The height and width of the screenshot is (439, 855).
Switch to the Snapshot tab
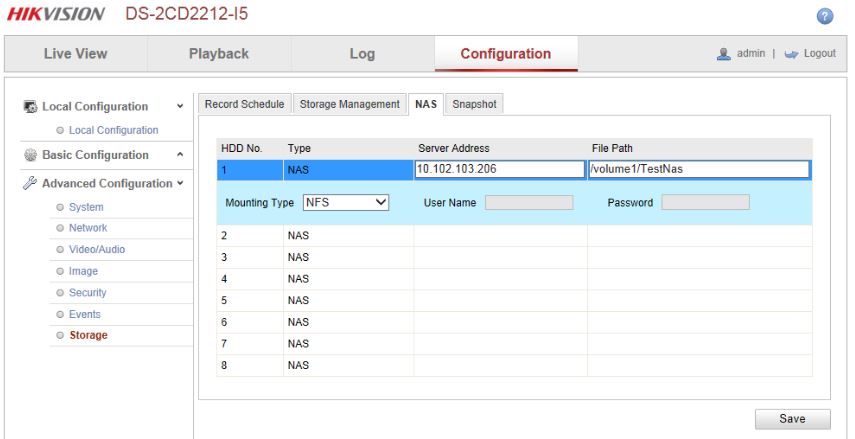click(473, 104)
